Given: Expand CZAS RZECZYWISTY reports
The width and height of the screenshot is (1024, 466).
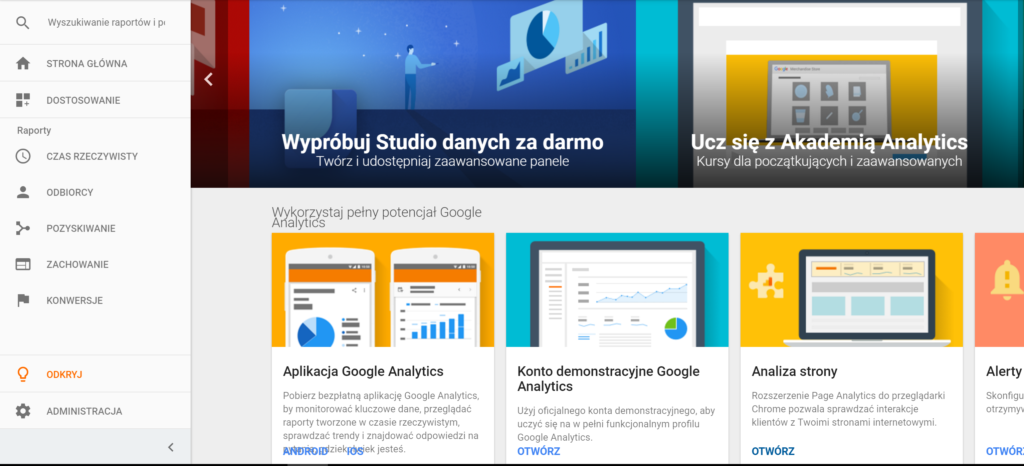Looking at the screenshot, I should 92,157.
